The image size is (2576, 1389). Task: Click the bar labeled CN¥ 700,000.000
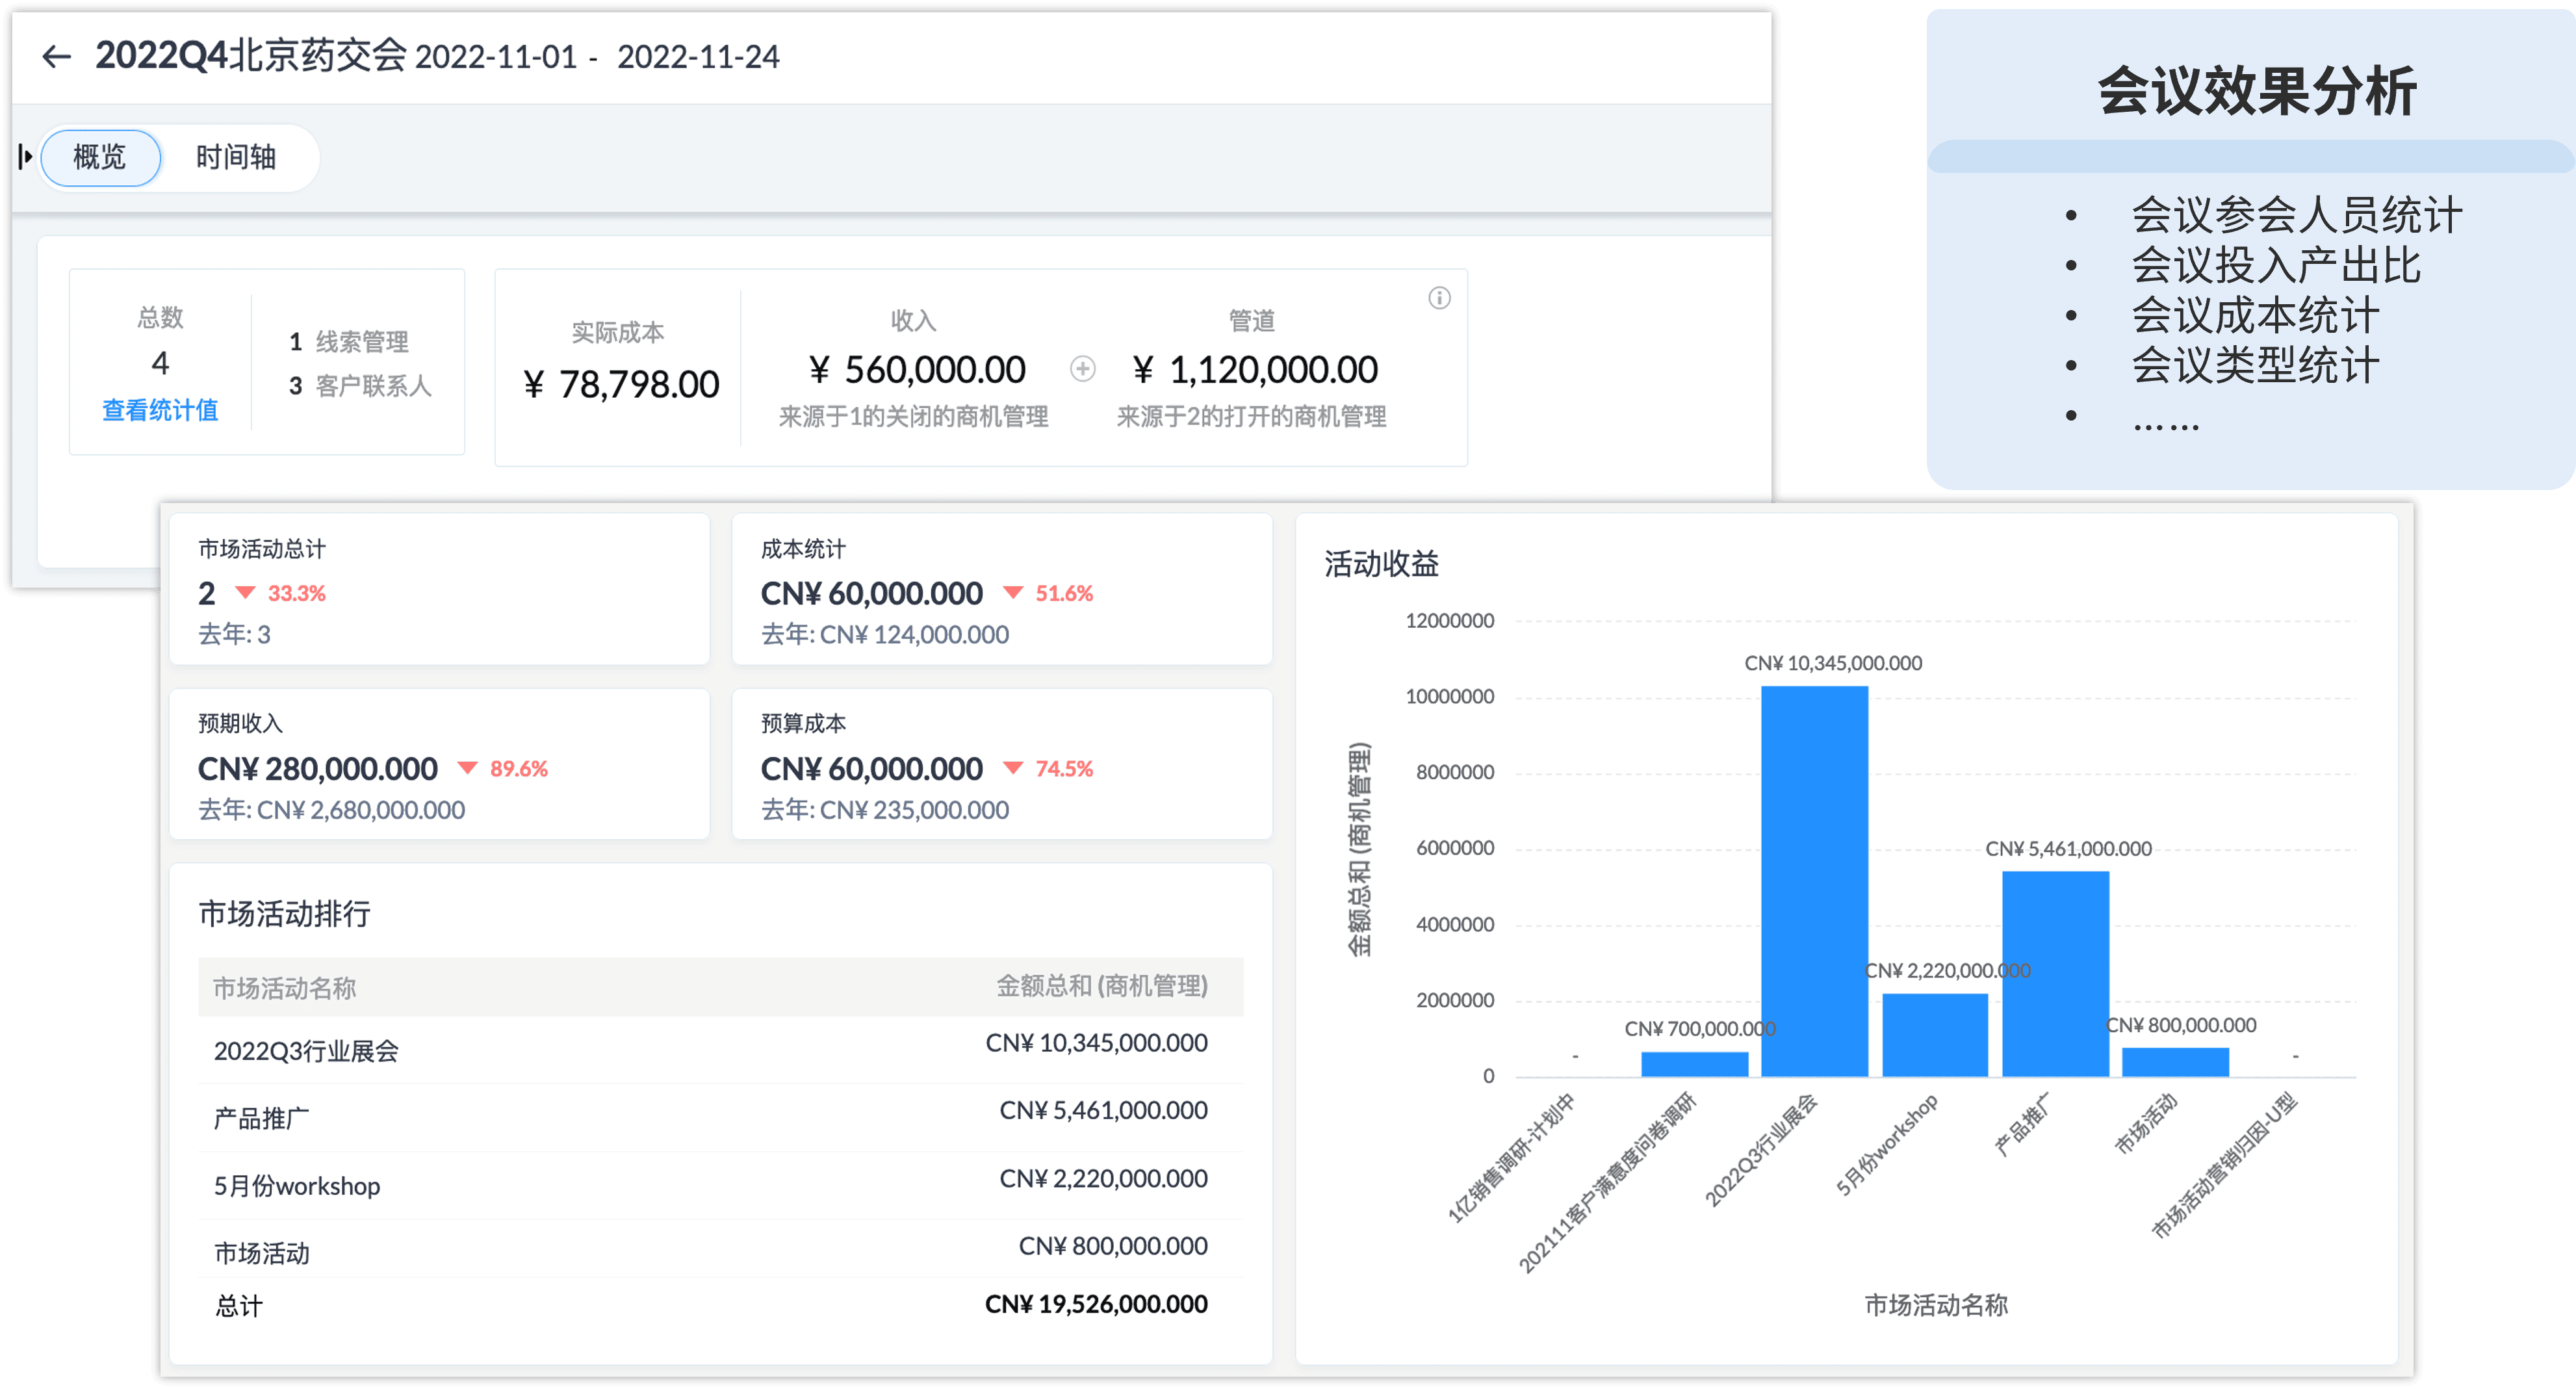[x=1694, y=1064]
